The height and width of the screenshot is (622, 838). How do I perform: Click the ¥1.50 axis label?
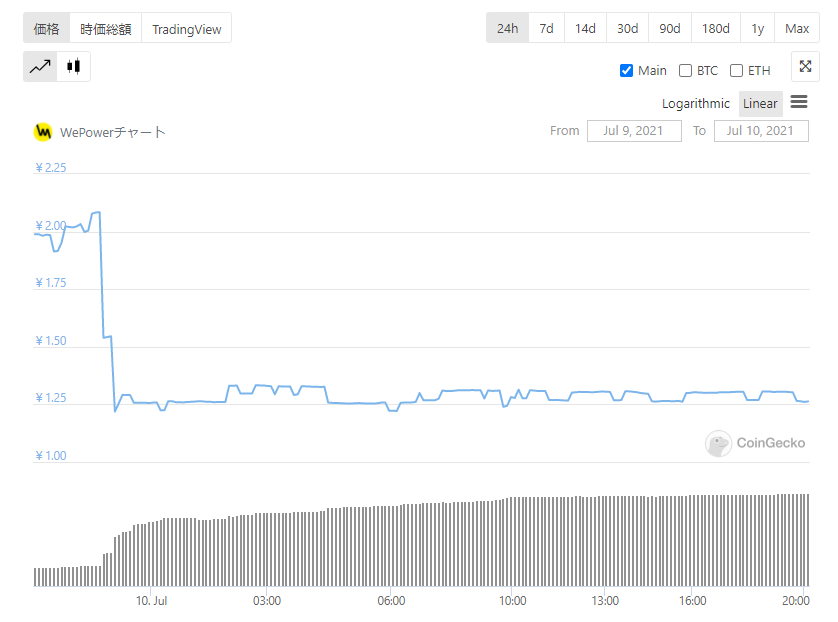(x=51, y=341)
